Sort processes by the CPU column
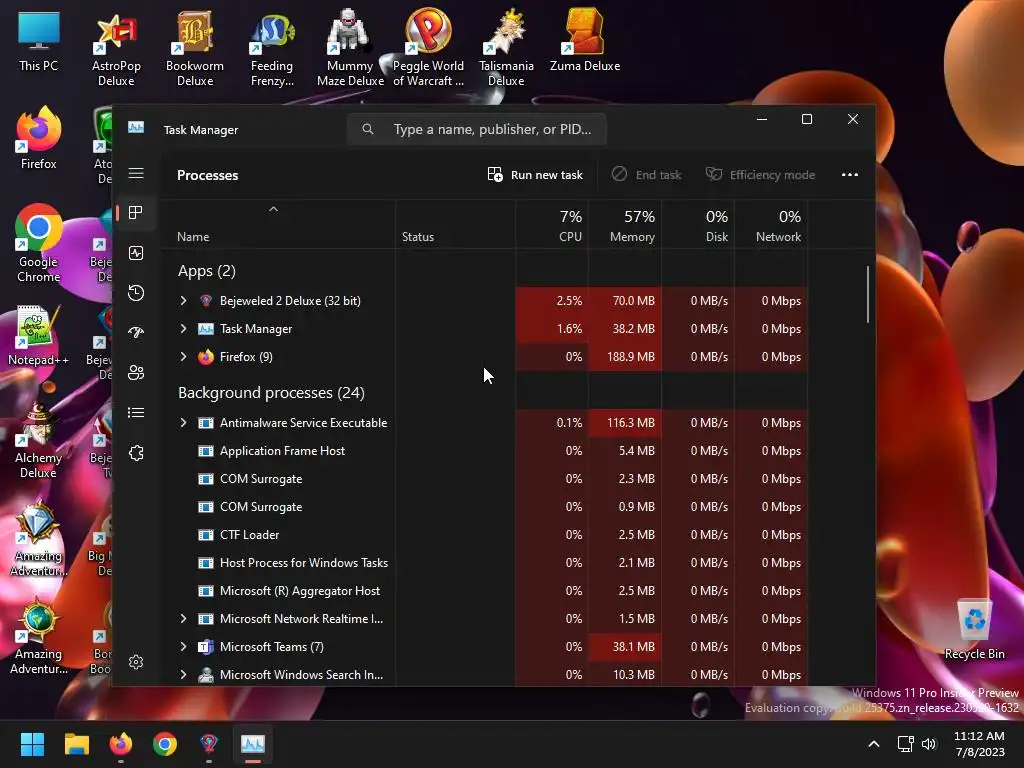The height and width of the screenshot is (768, 1024). point(552,225)
